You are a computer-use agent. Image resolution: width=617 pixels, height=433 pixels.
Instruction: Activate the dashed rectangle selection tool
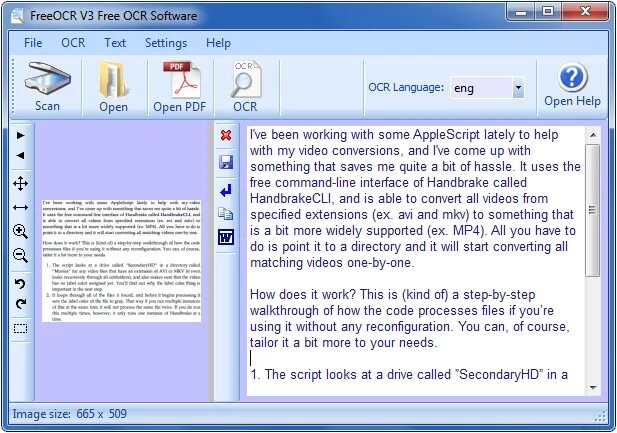coord(20,328)
